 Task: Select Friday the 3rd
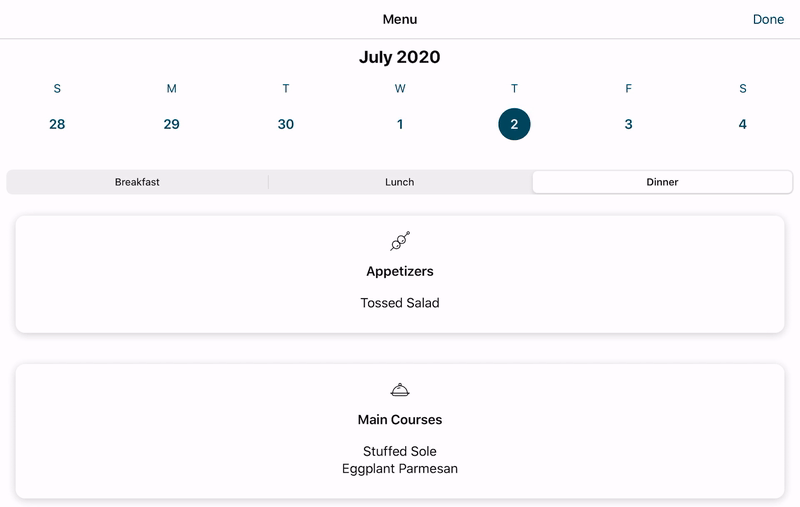pyautogui.click(x=629, y=124)
